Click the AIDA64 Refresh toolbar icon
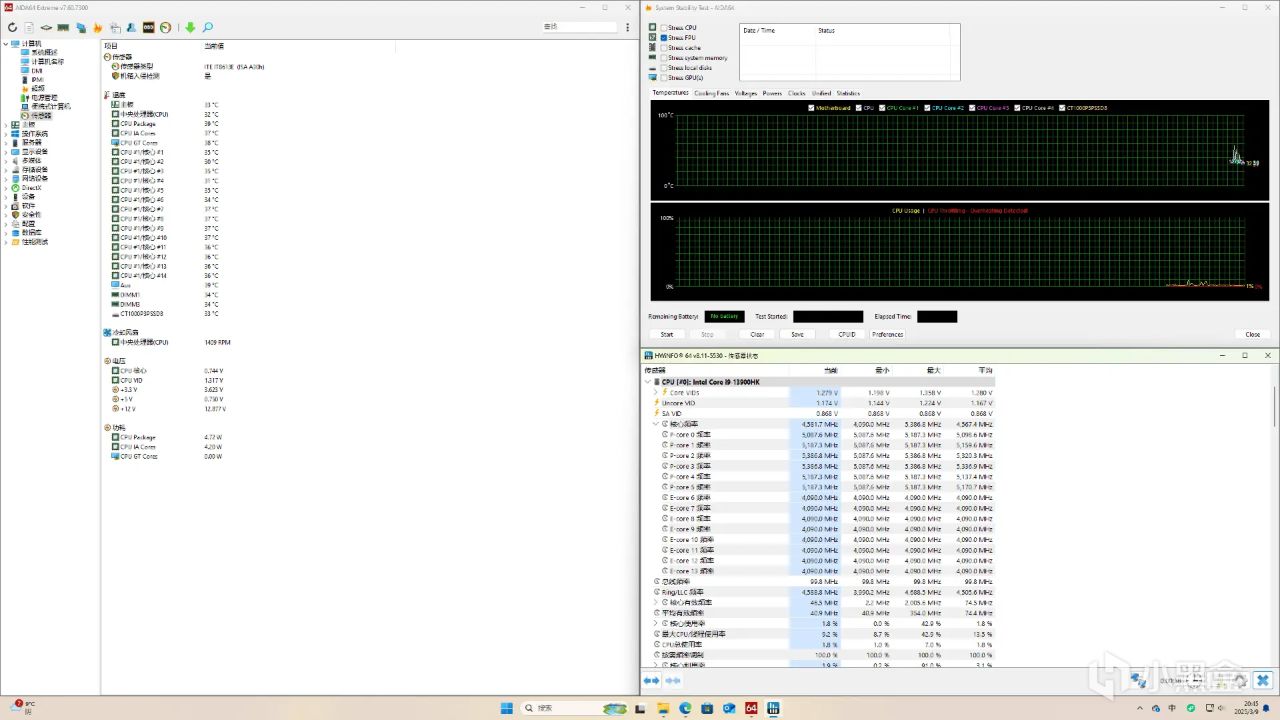Viewport: 1280px width, 720px height. (12, 27)
